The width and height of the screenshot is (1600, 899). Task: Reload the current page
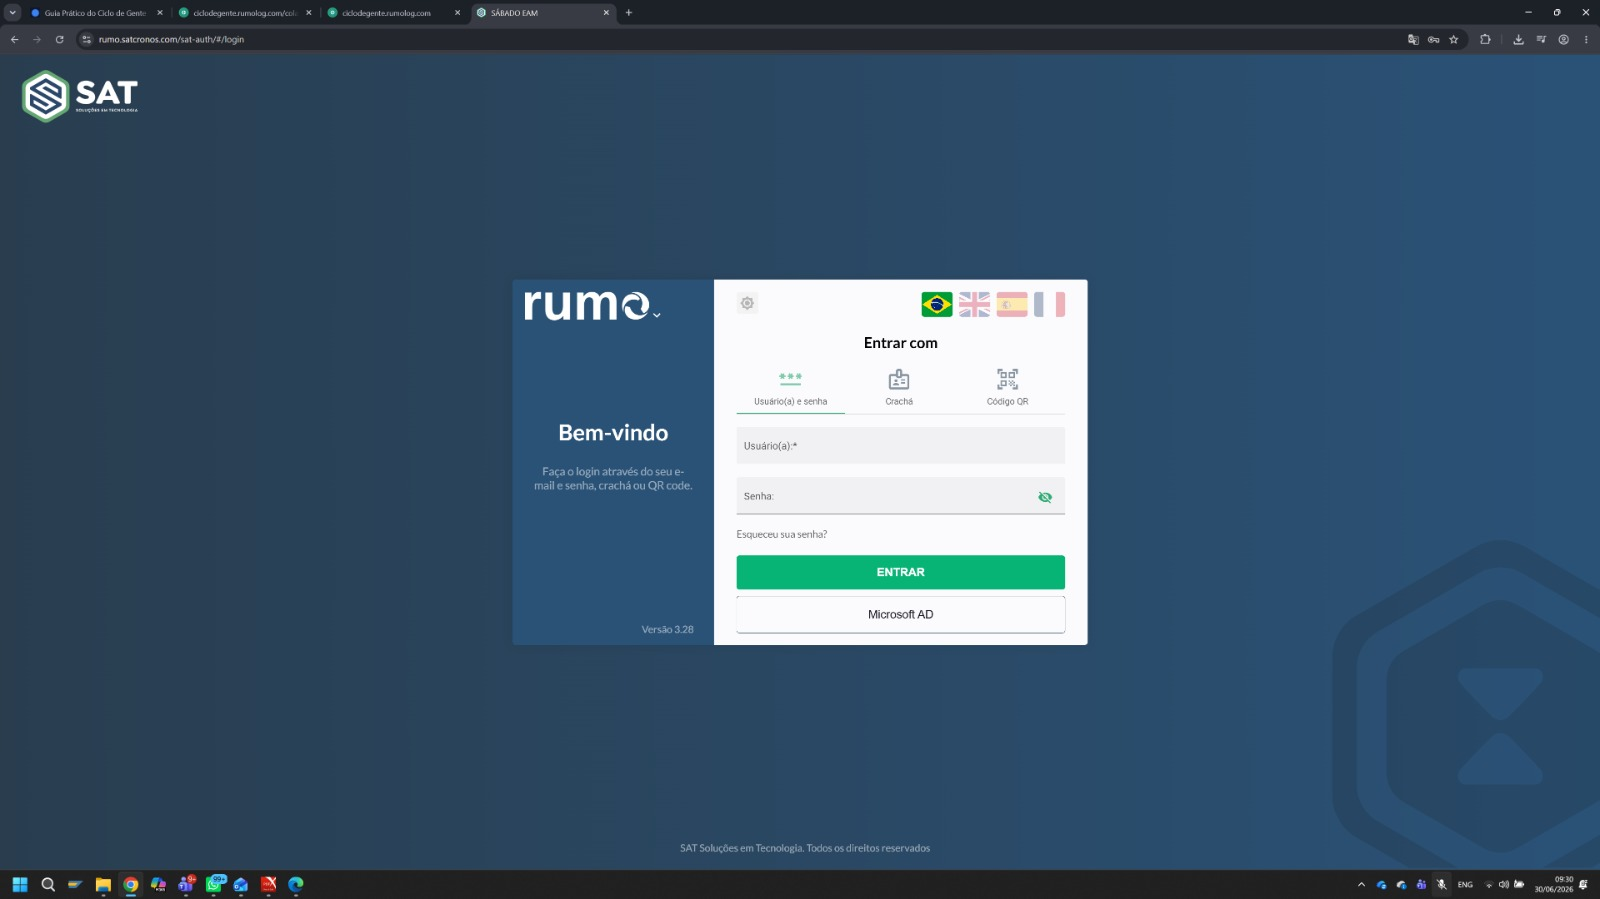tap(60, 40)
